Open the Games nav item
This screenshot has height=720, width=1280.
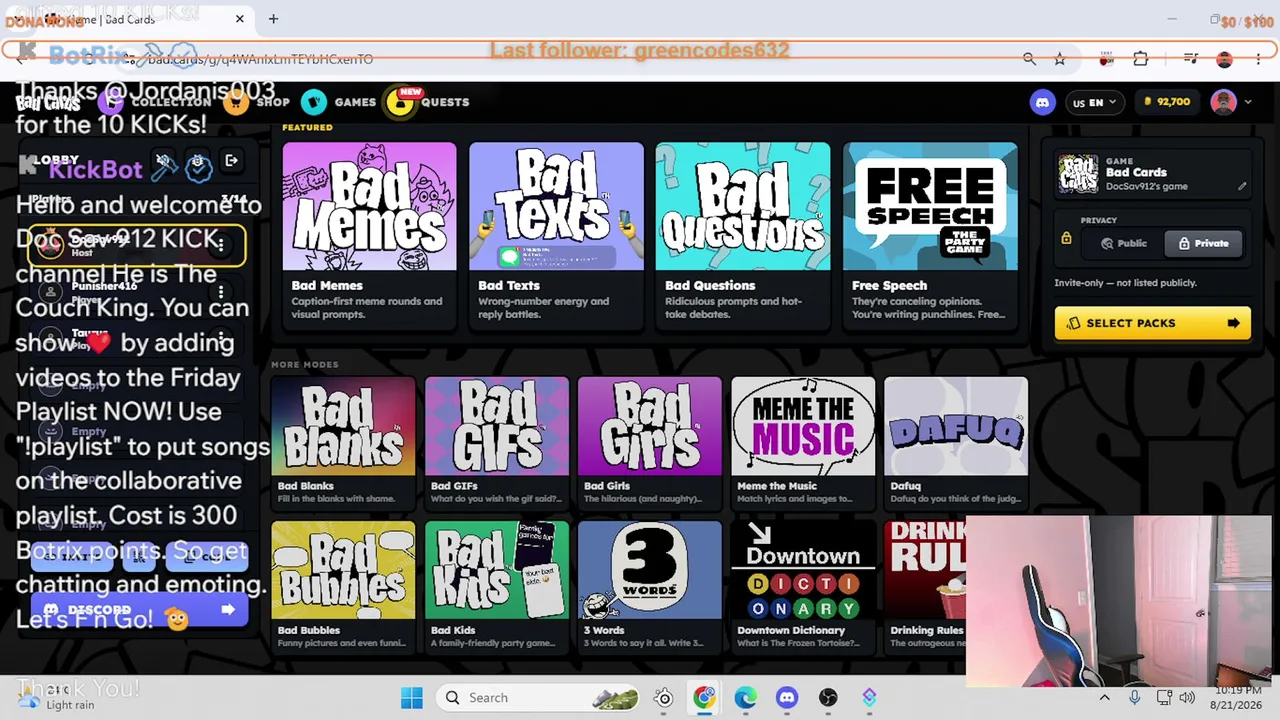coord(339,102)
